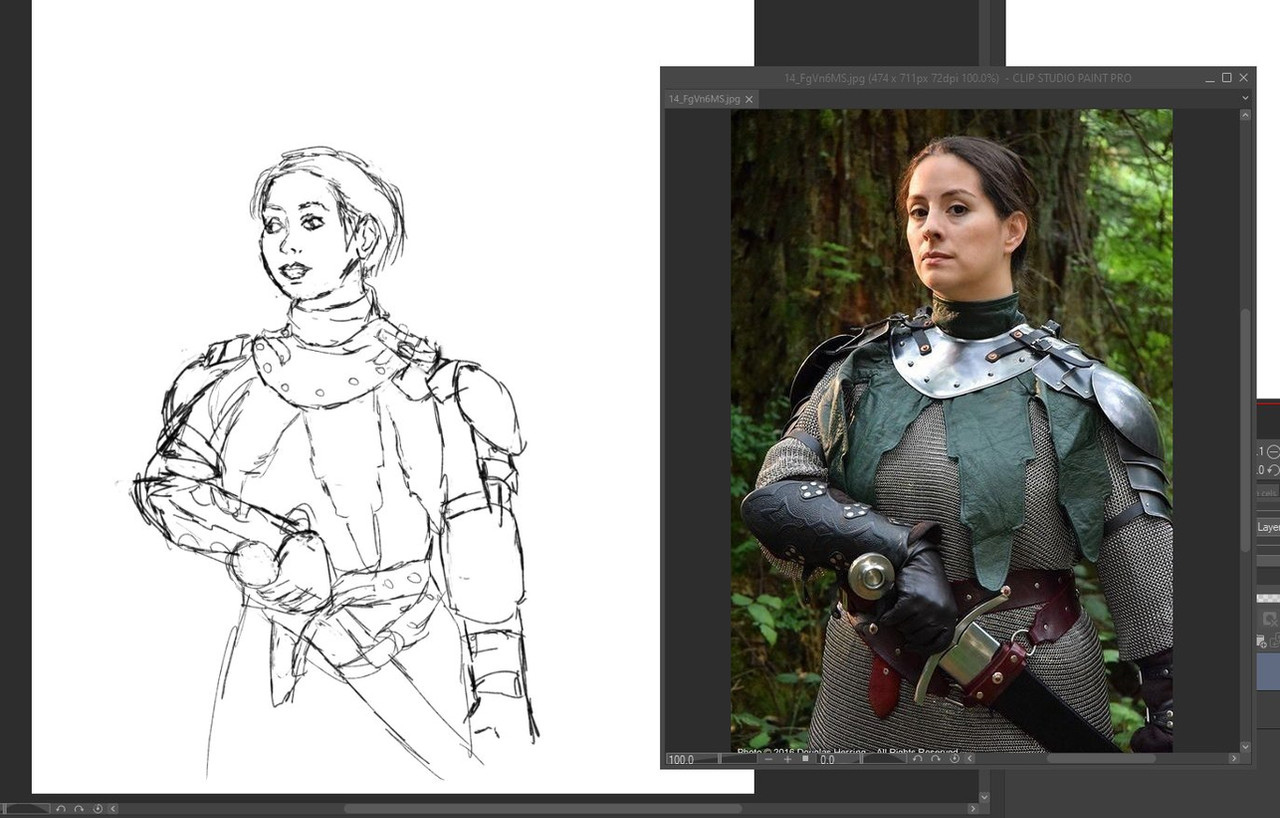Click right scroll arrow of sketch canvas
The height and width of the screenshot is (818, 1280).
click(973, 808)
